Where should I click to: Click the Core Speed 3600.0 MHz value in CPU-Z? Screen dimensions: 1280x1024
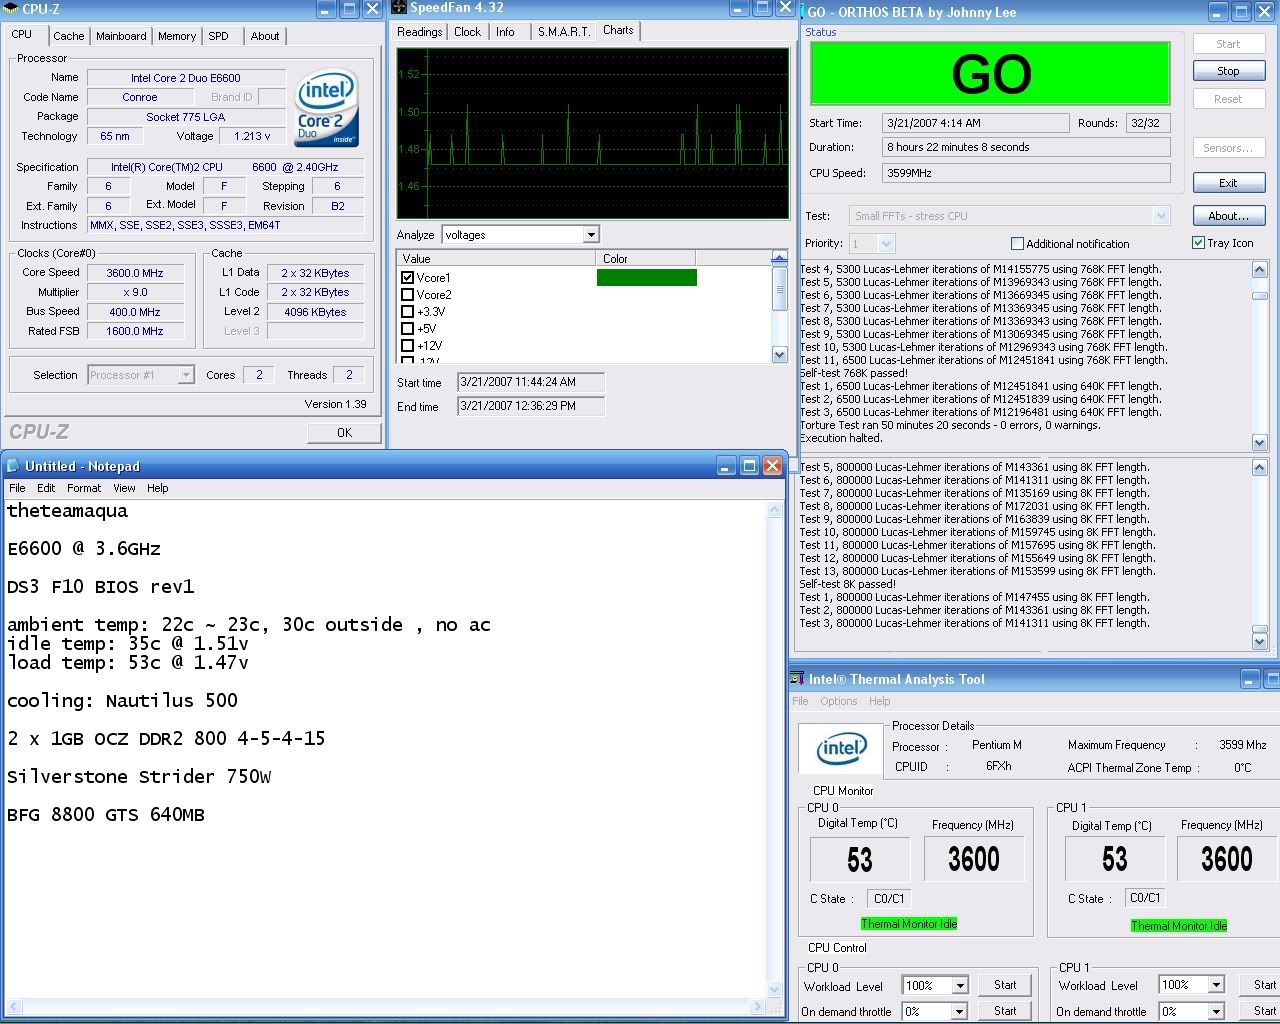(135, 273)
